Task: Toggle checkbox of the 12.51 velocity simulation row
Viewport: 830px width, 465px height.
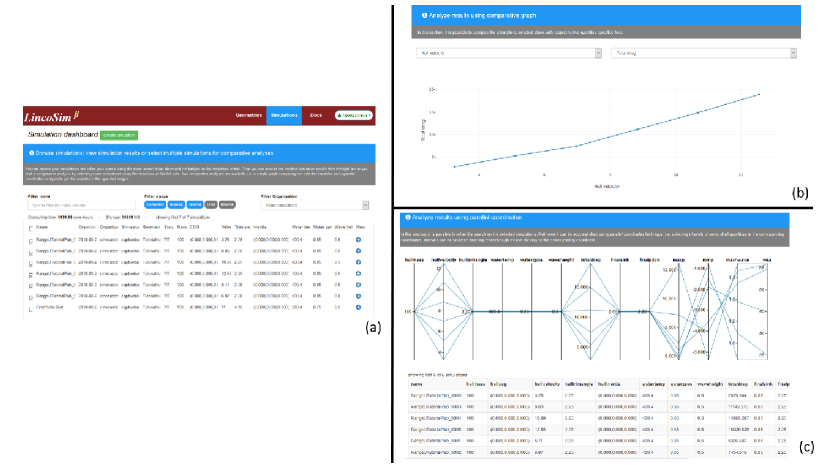Action: [x=31, y=275]
